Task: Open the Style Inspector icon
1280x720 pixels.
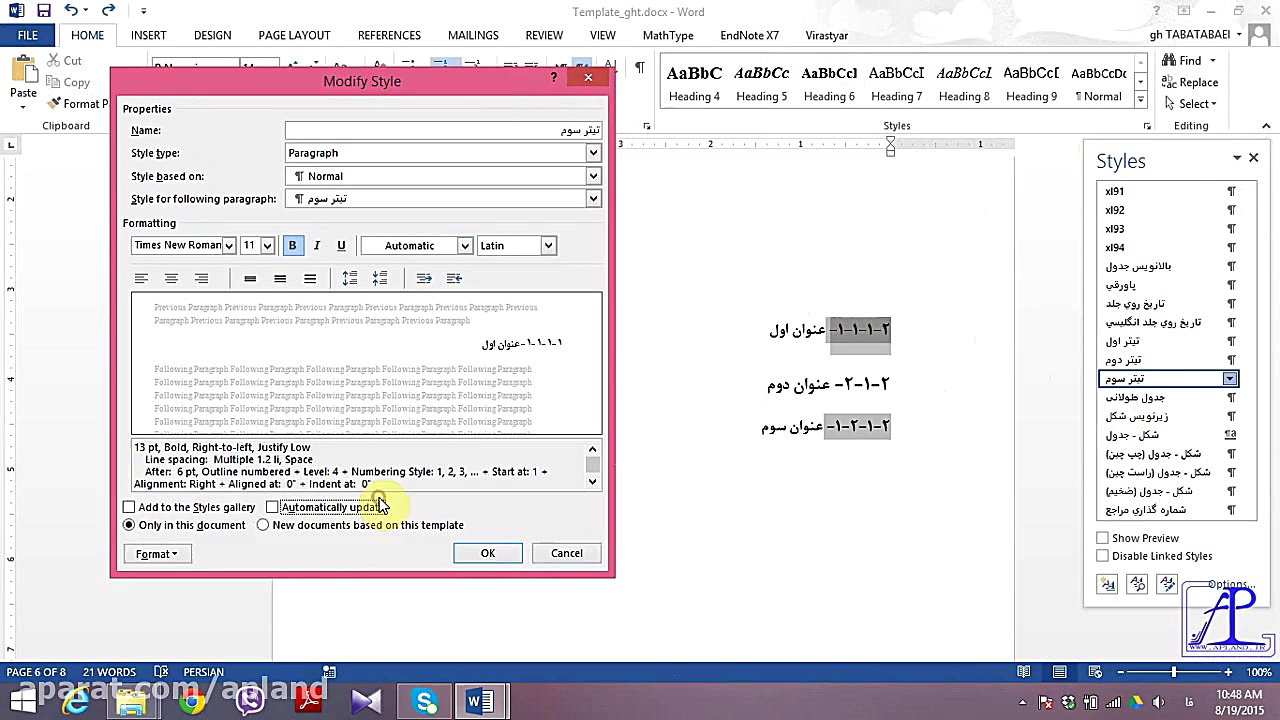Action: pos(1137,584)
